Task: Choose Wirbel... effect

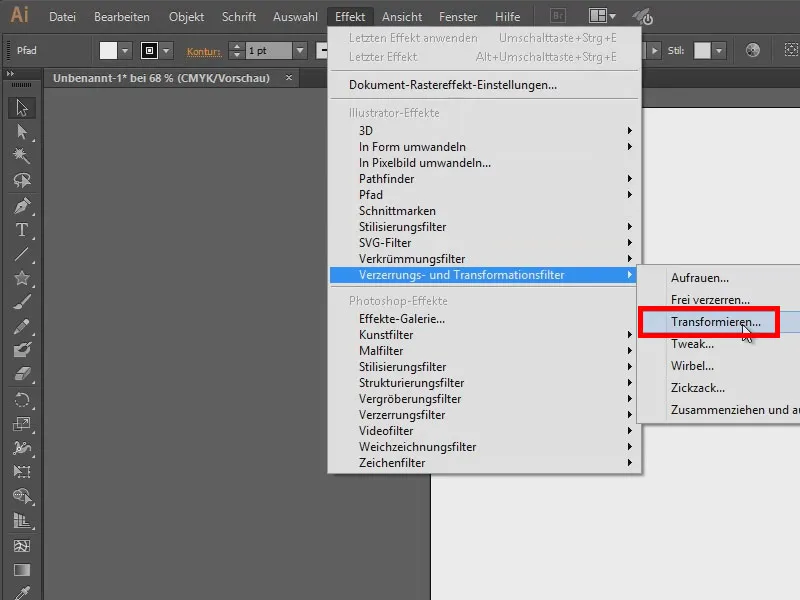Action: [x=692, y=366]
